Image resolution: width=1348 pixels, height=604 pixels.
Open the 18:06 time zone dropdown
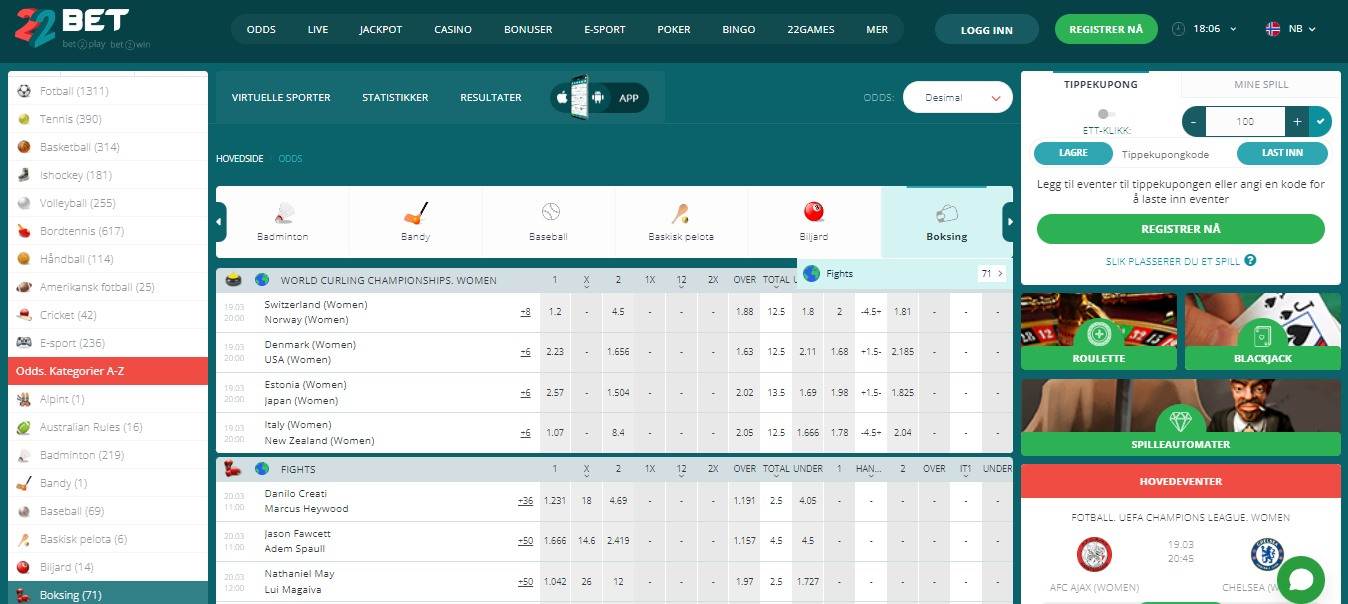click(x=1204, y=29)
